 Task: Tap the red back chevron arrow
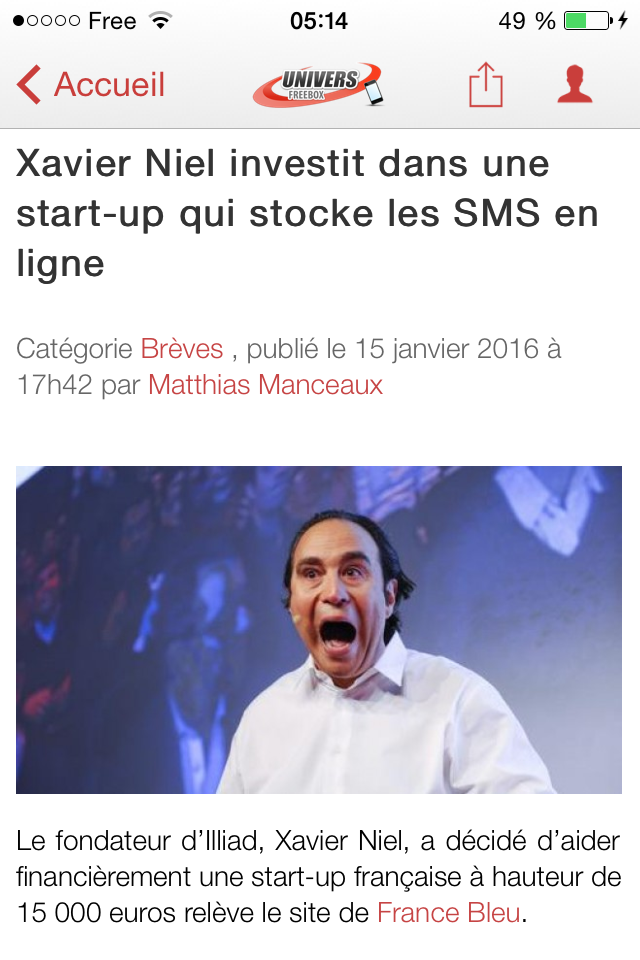pyautogui.click(x=29, y=84)
